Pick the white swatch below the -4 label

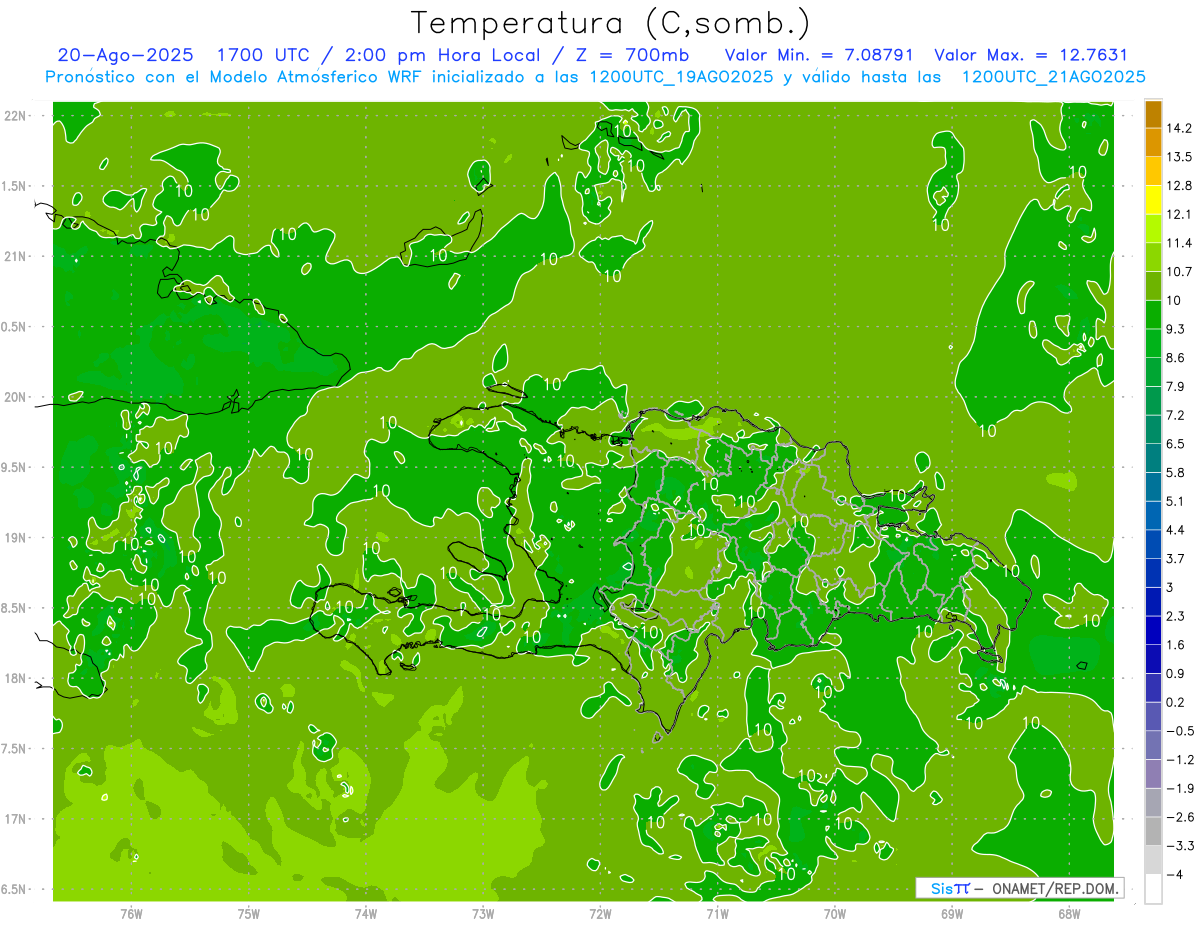(1153, 889)
